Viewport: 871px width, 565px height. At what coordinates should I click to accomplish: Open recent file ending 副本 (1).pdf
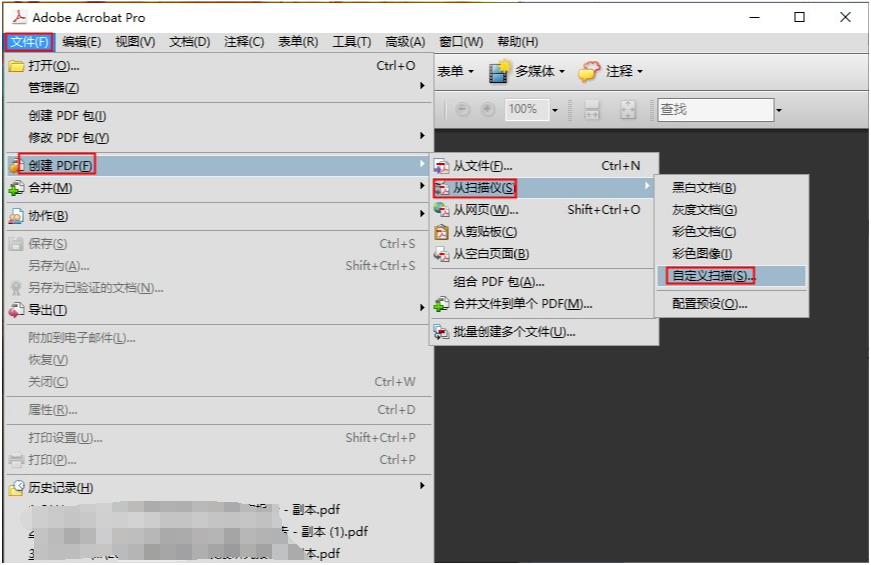point(218,532)
